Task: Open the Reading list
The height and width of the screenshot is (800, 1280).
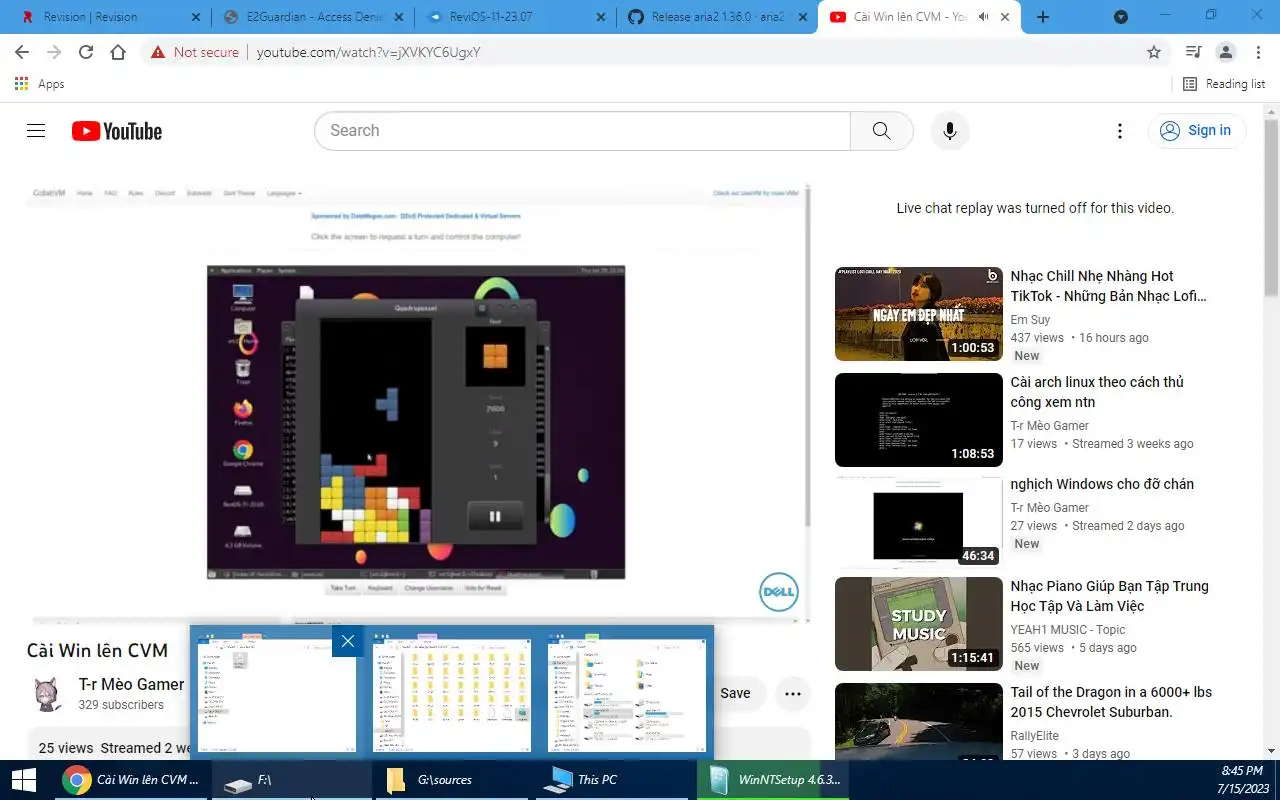Action: tap(1224, 84)
